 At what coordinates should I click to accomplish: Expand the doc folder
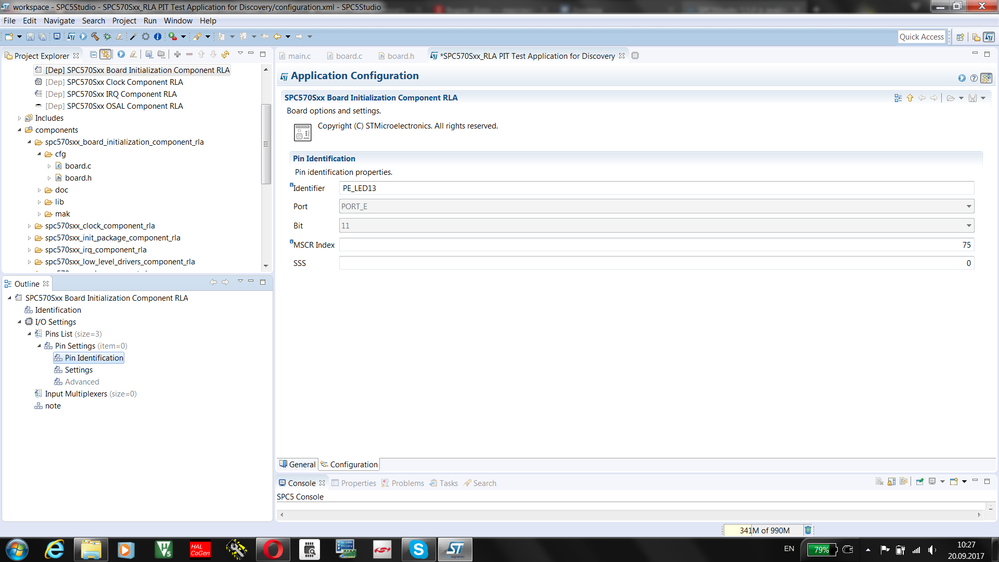(x=40, y=190)
